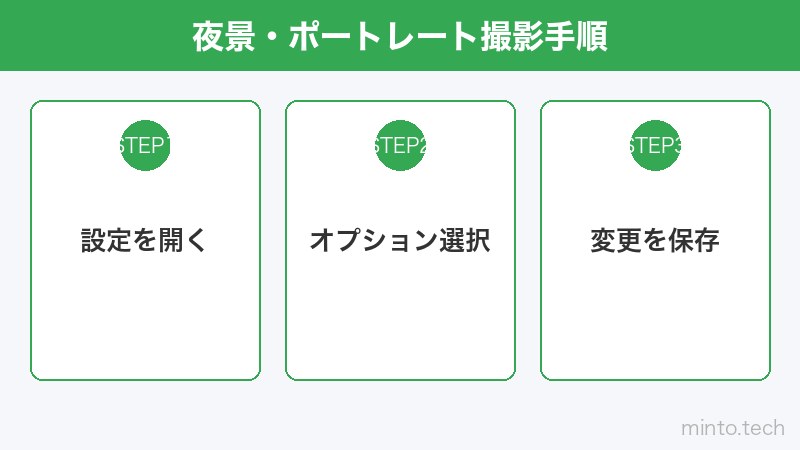The width and height of the screenshot is (800, 450).
Task: Click gray margin left of the first card
Action: 14,240
